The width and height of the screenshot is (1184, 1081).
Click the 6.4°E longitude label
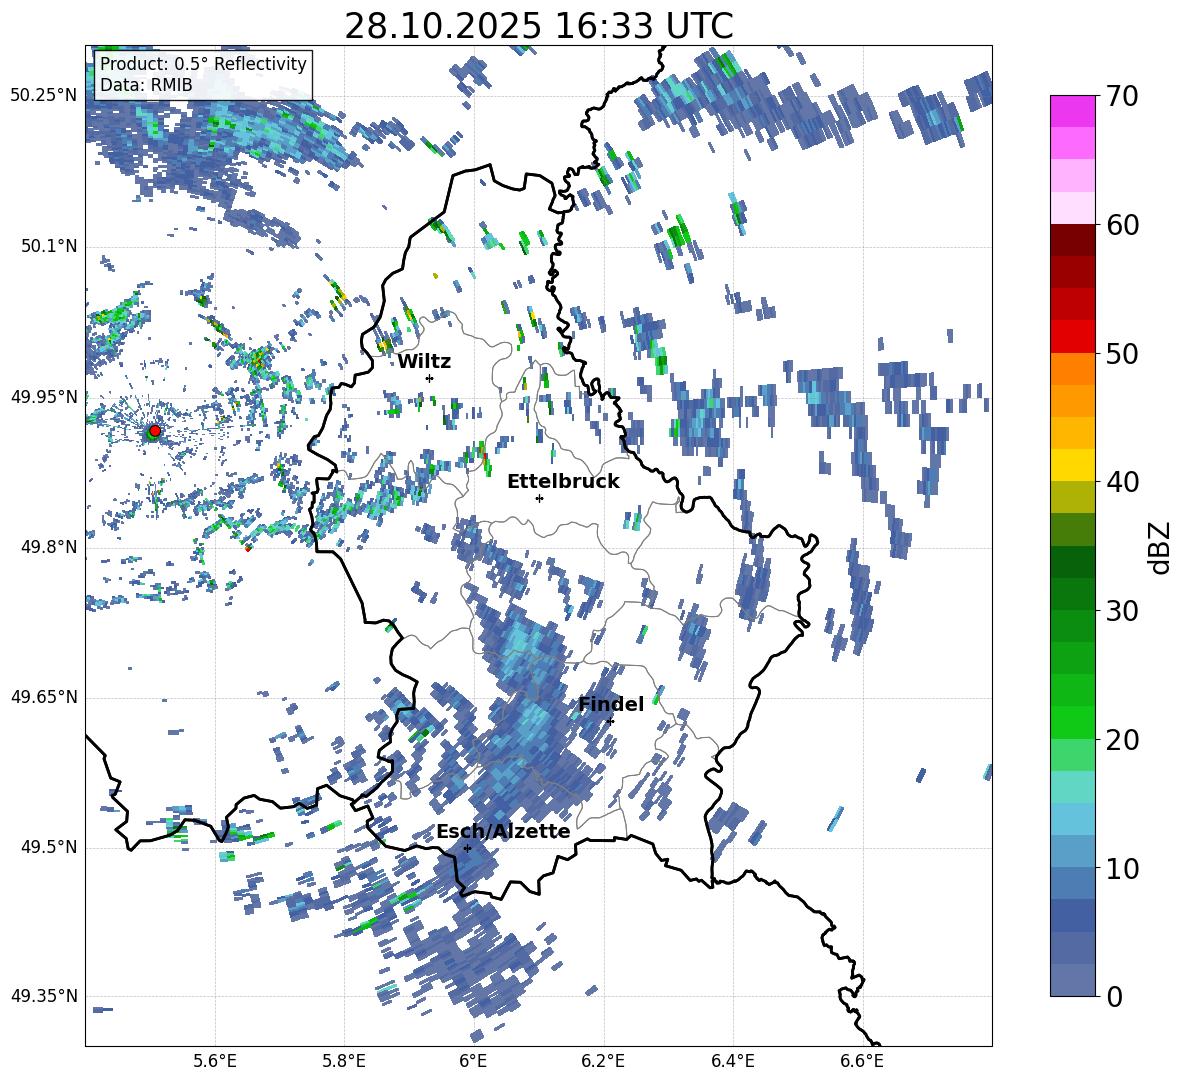click(x=732, y=1061)
